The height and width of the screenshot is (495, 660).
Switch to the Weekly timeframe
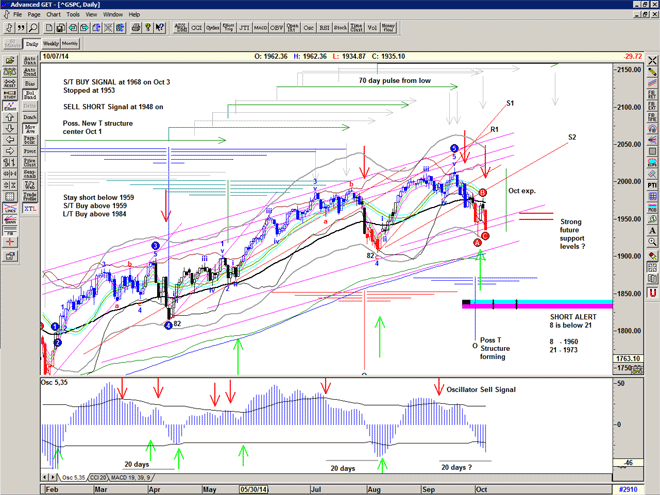point(51,44)
